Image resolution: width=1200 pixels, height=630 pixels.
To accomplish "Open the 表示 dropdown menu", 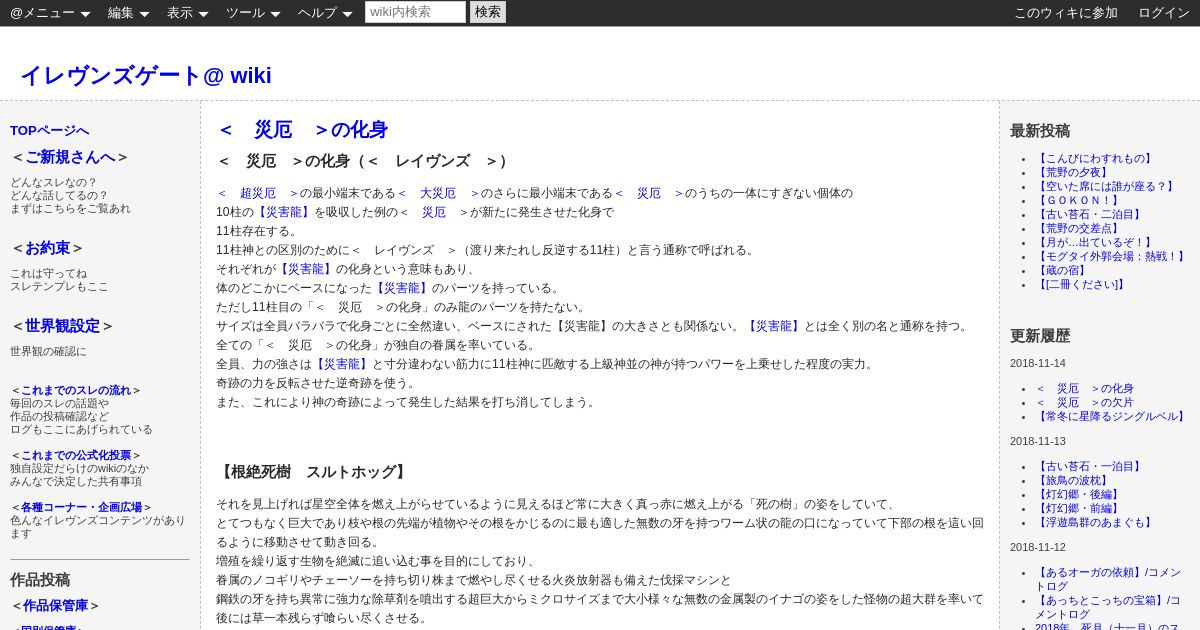I will [187, 13].
